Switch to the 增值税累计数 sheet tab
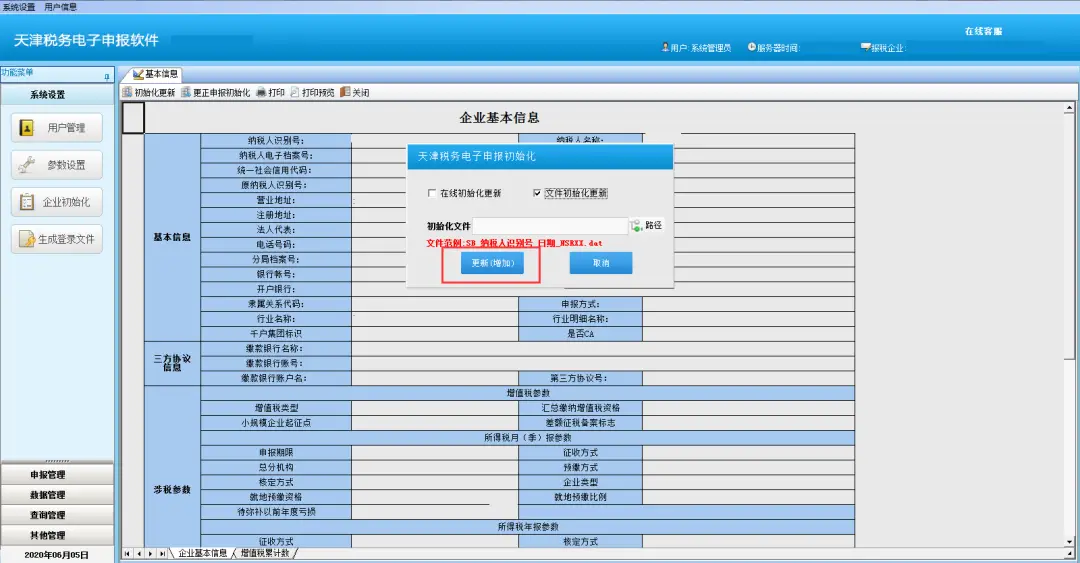Image resolution: width=1080 pixels, height=563 pixels. pos(264,553)
